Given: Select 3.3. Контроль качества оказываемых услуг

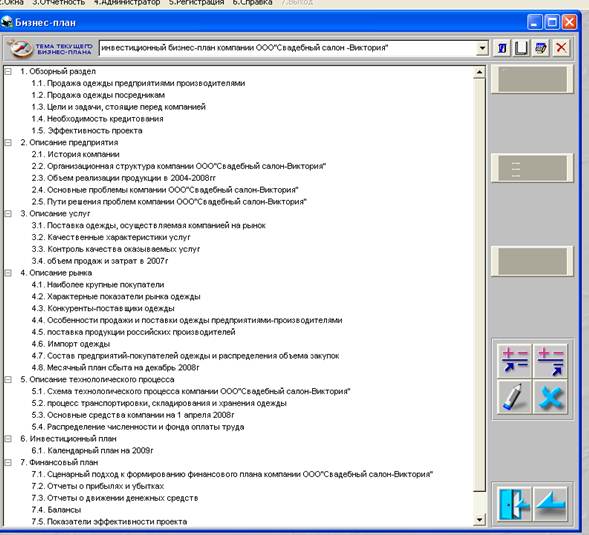Looking at the screenshot, I should pyautogui.click(x=116, y=249).
